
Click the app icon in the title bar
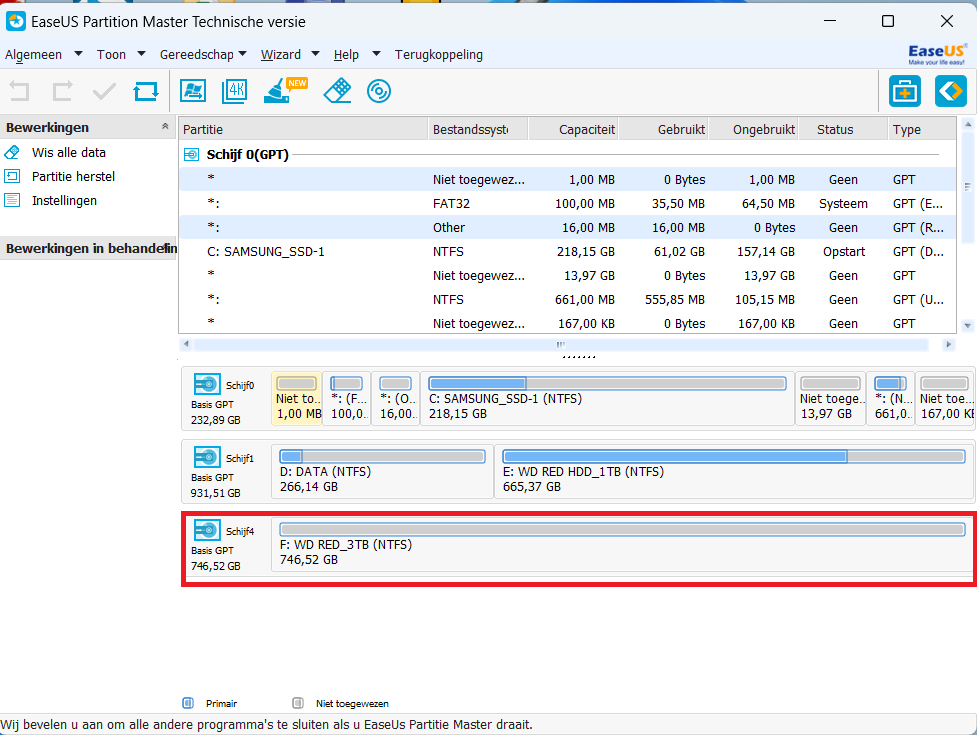(16, 21)
